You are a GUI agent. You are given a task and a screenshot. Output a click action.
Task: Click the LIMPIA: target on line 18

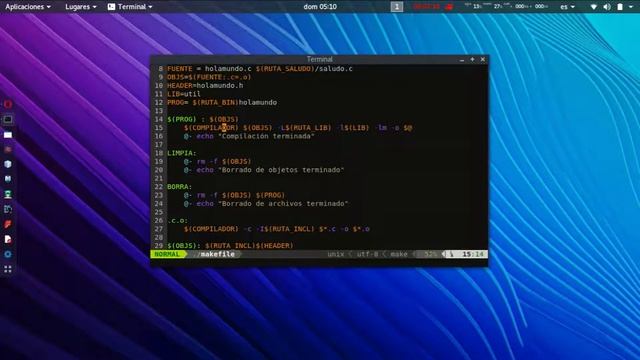point(182,153)
